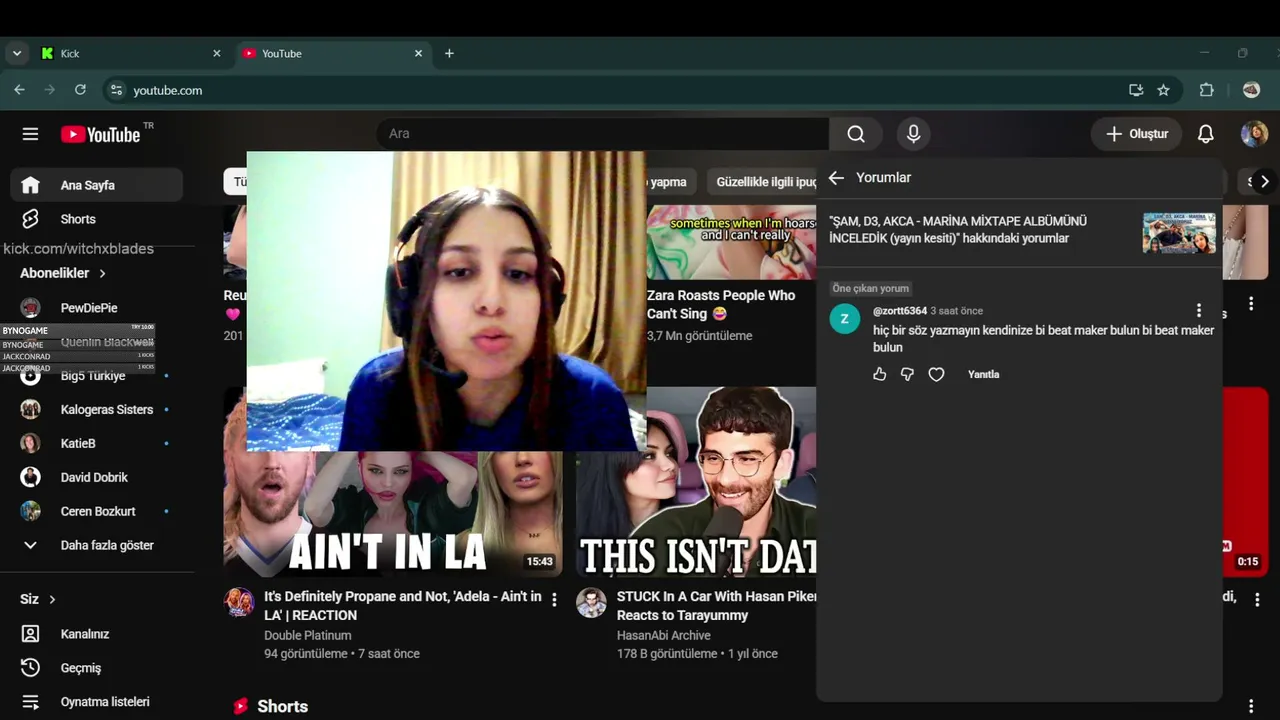Dislike the comment by @zortt6364
This screenshot has height=720, width=1280.
907,374
